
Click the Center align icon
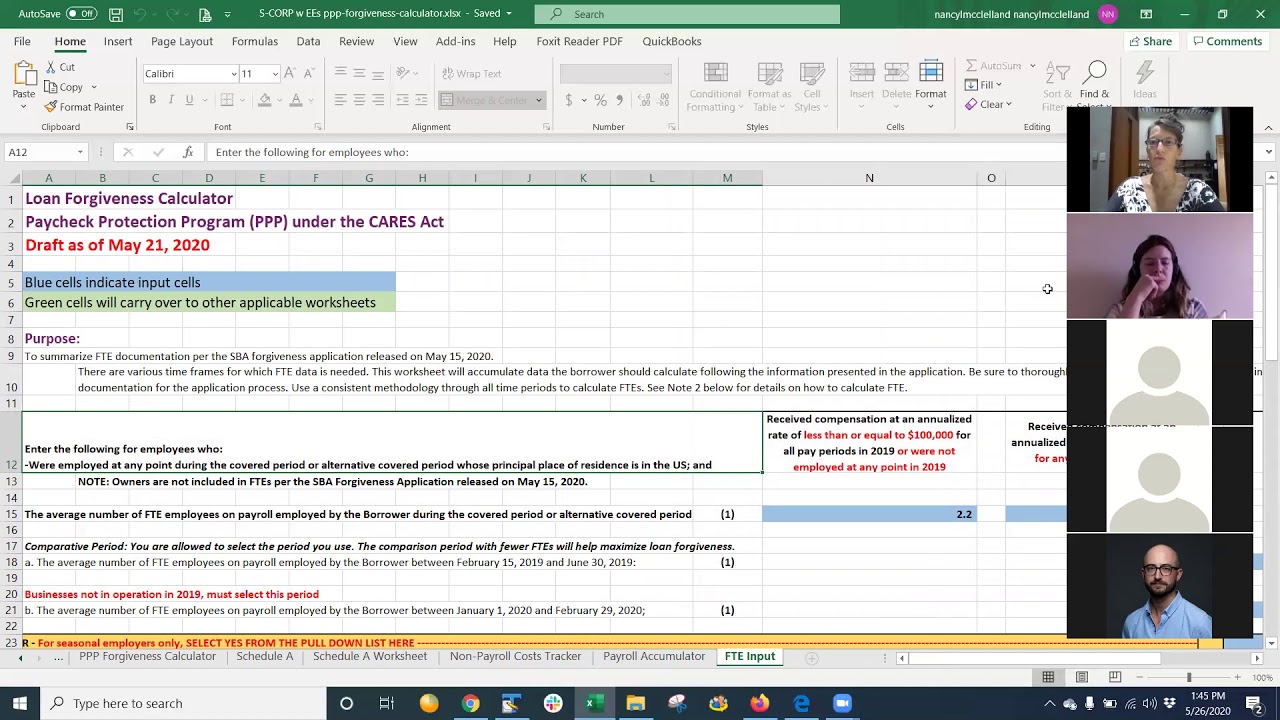pyautogui.click(x=359, y=100)
